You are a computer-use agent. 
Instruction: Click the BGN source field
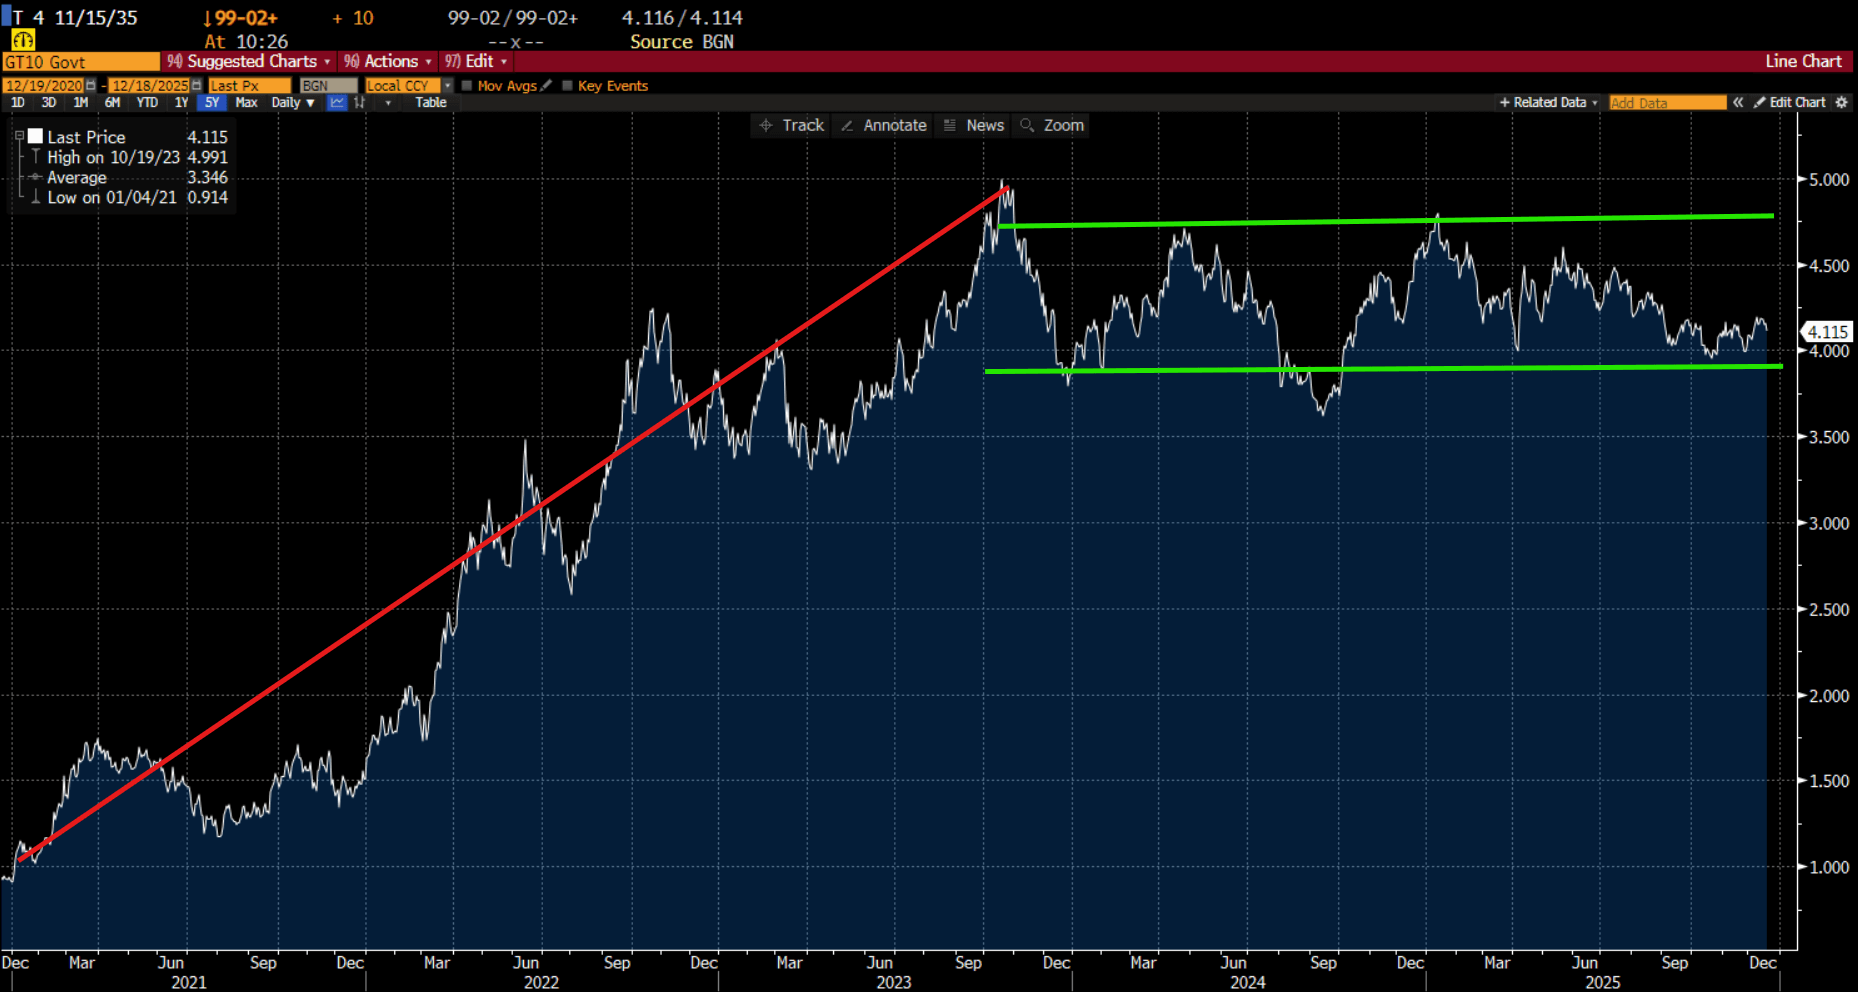pyautogui.click(x=328, y=86)
